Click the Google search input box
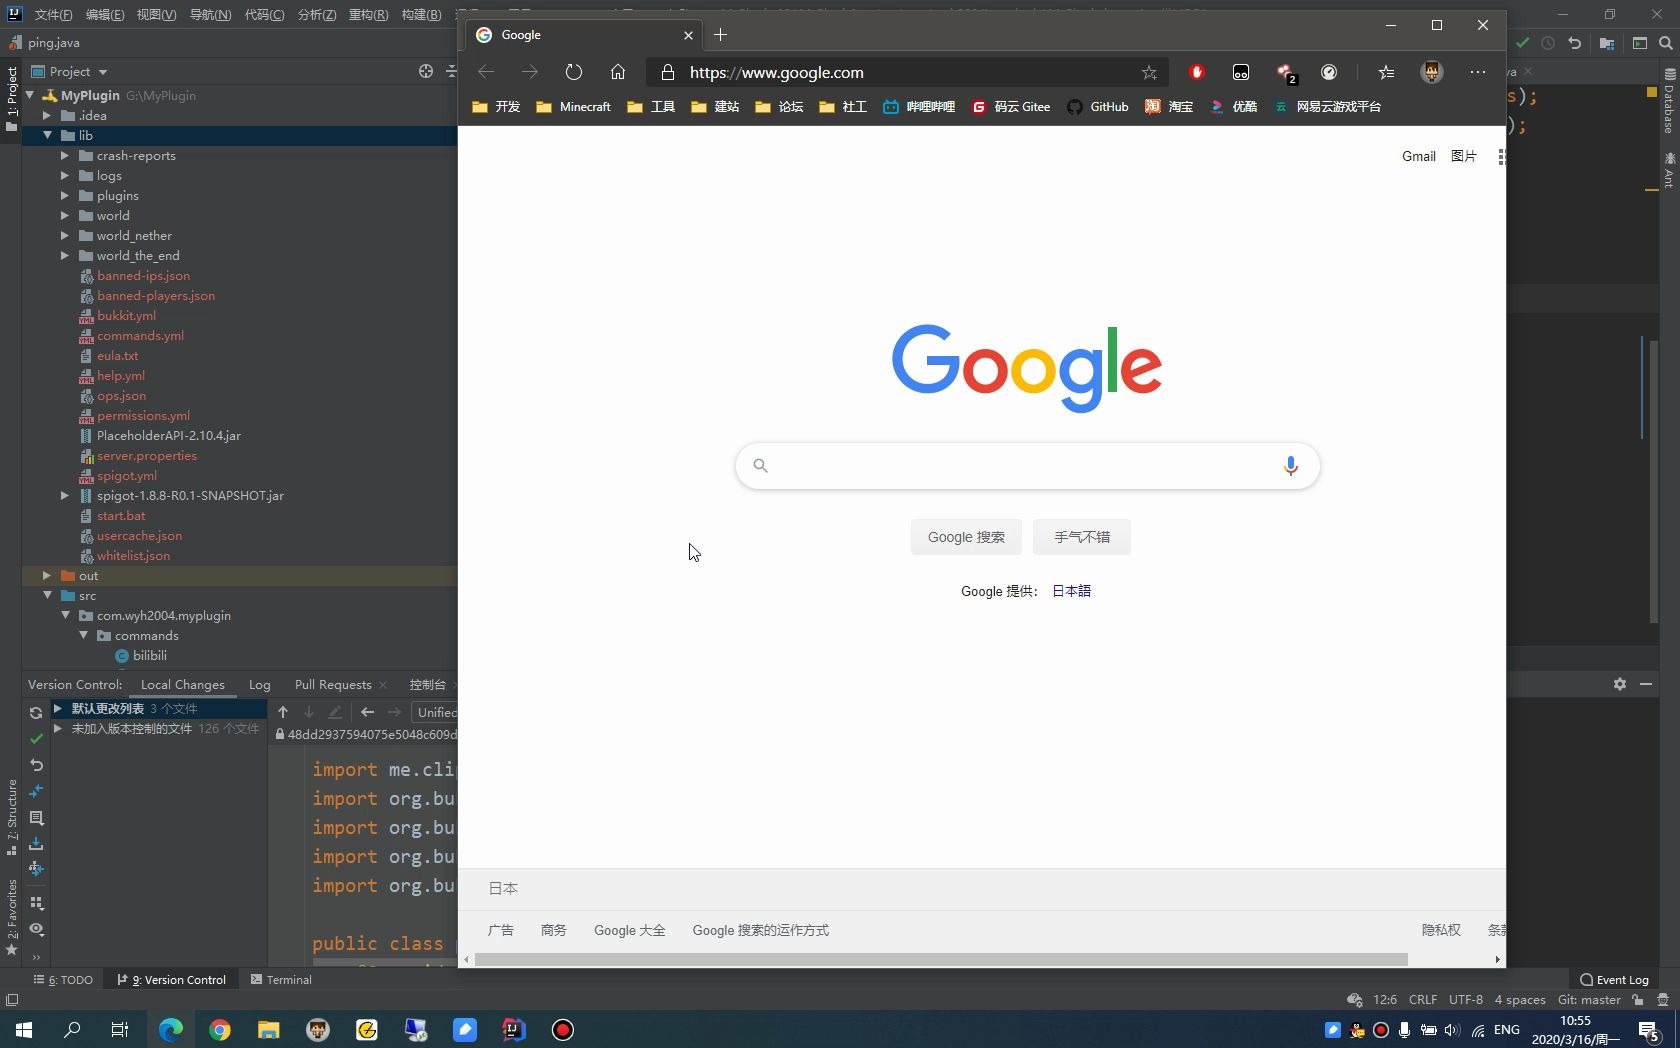The height and width of the screenshot is (1048, 1680). (x=1027, y=466)
